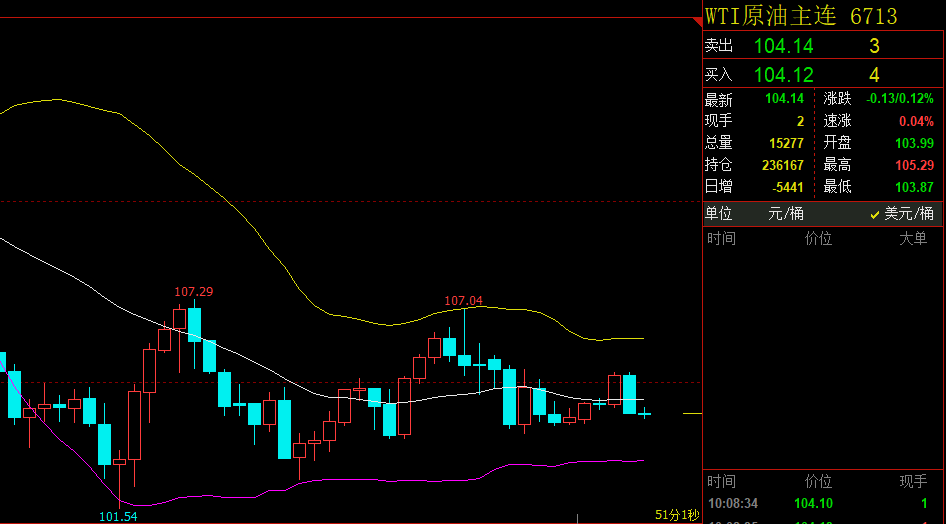Viewport: 946px width, 524px height.
Task: Click the 107.04 high label on chart
Action: click(x=463, y=301)
